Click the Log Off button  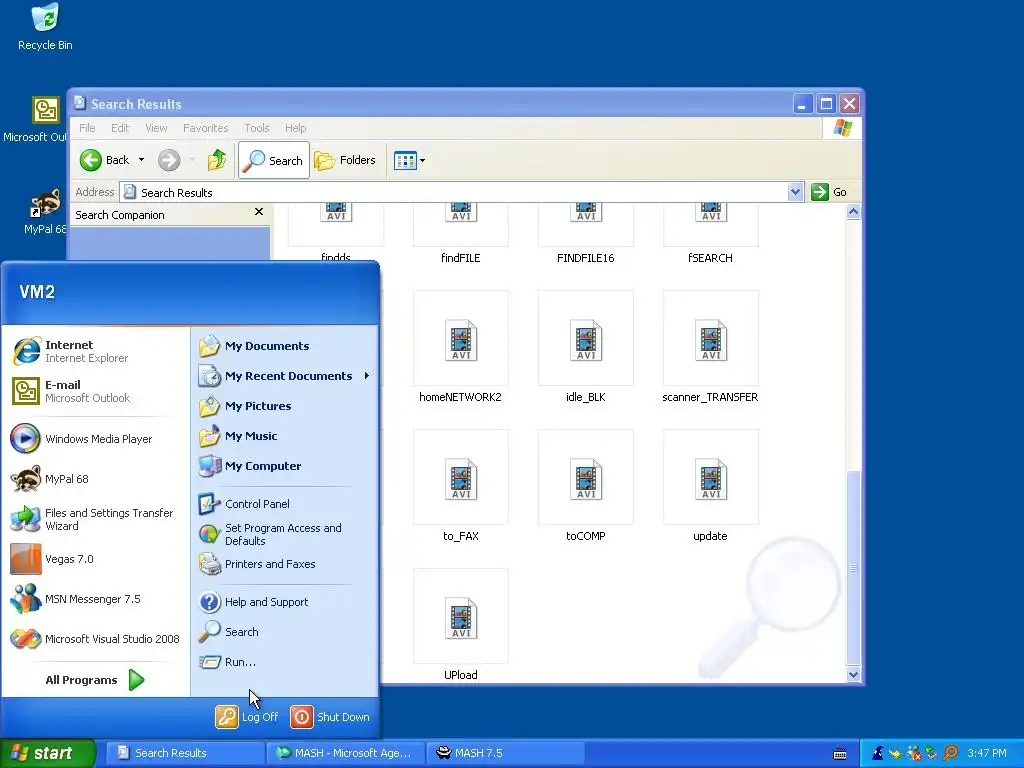tap(248, 717)
